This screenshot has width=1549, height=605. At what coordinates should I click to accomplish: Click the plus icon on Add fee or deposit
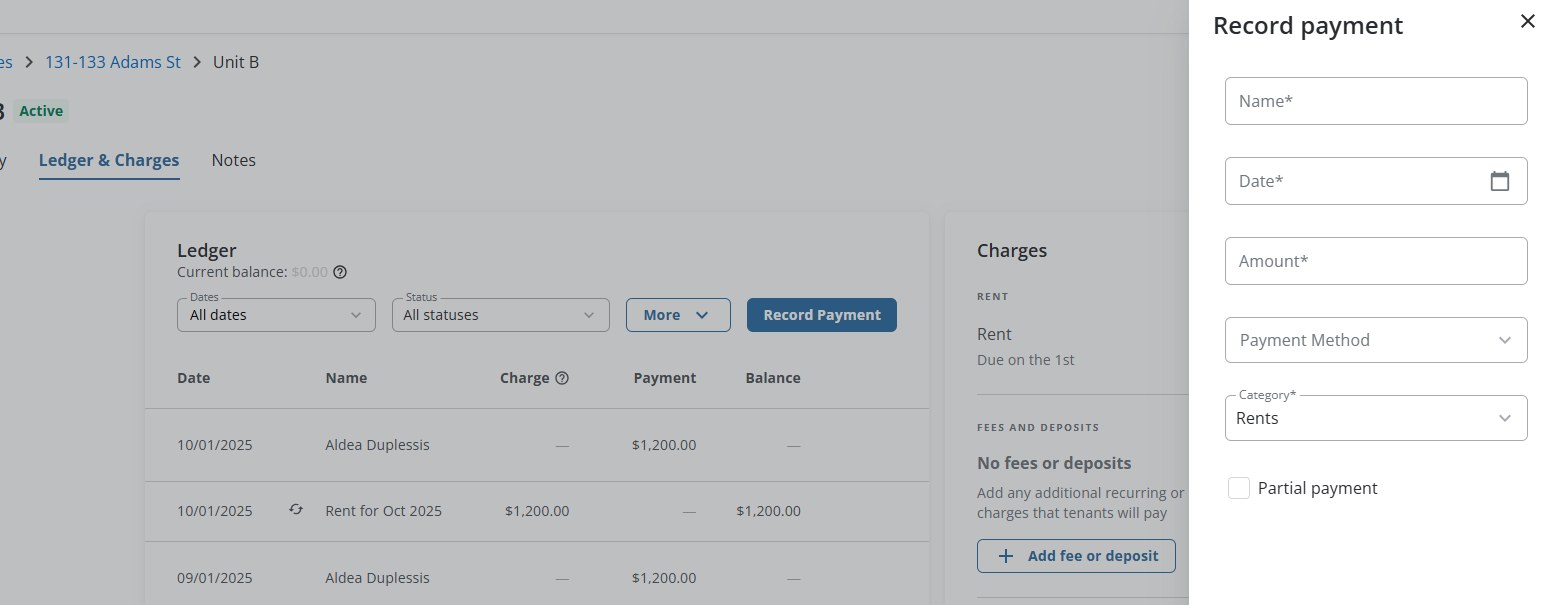1006,556
